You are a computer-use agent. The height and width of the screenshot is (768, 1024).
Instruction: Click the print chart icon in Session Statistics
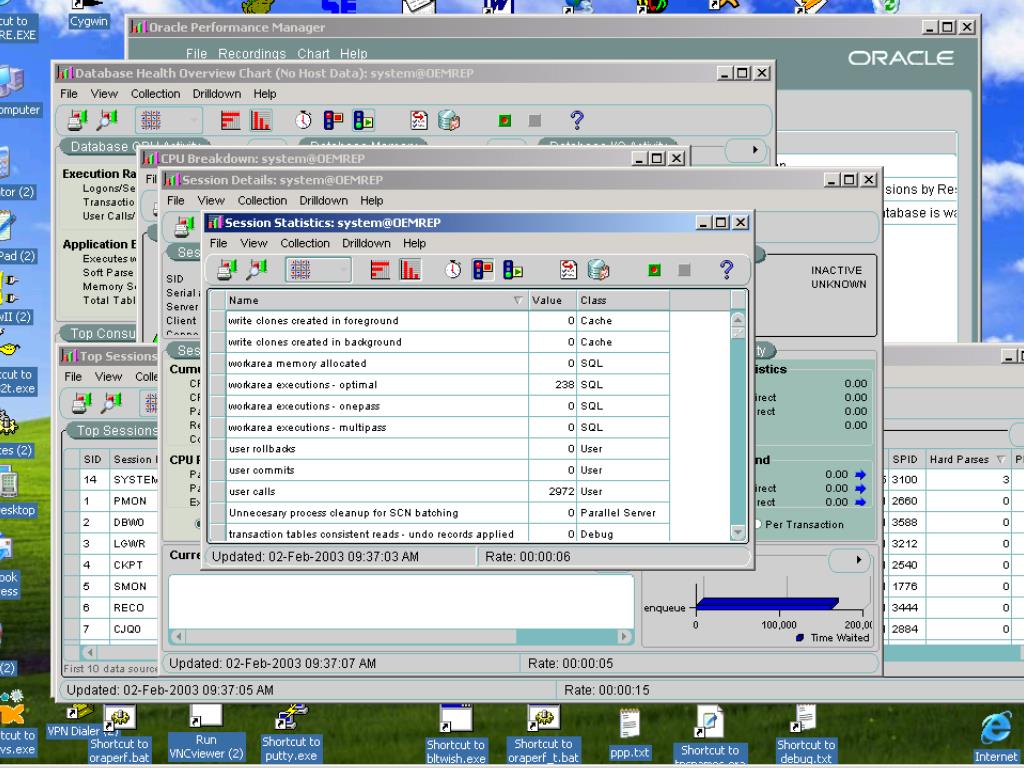pyautogui.click(x=227, y=270)
